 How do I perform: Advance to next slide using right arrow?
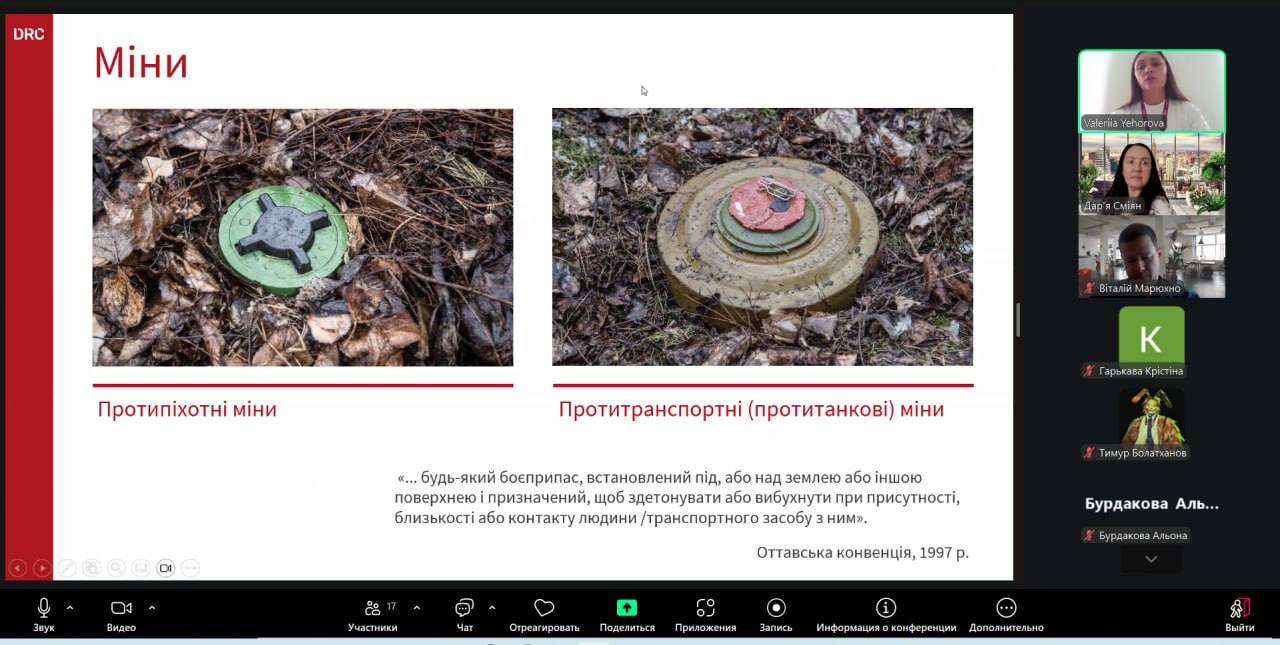coord(42,568)
